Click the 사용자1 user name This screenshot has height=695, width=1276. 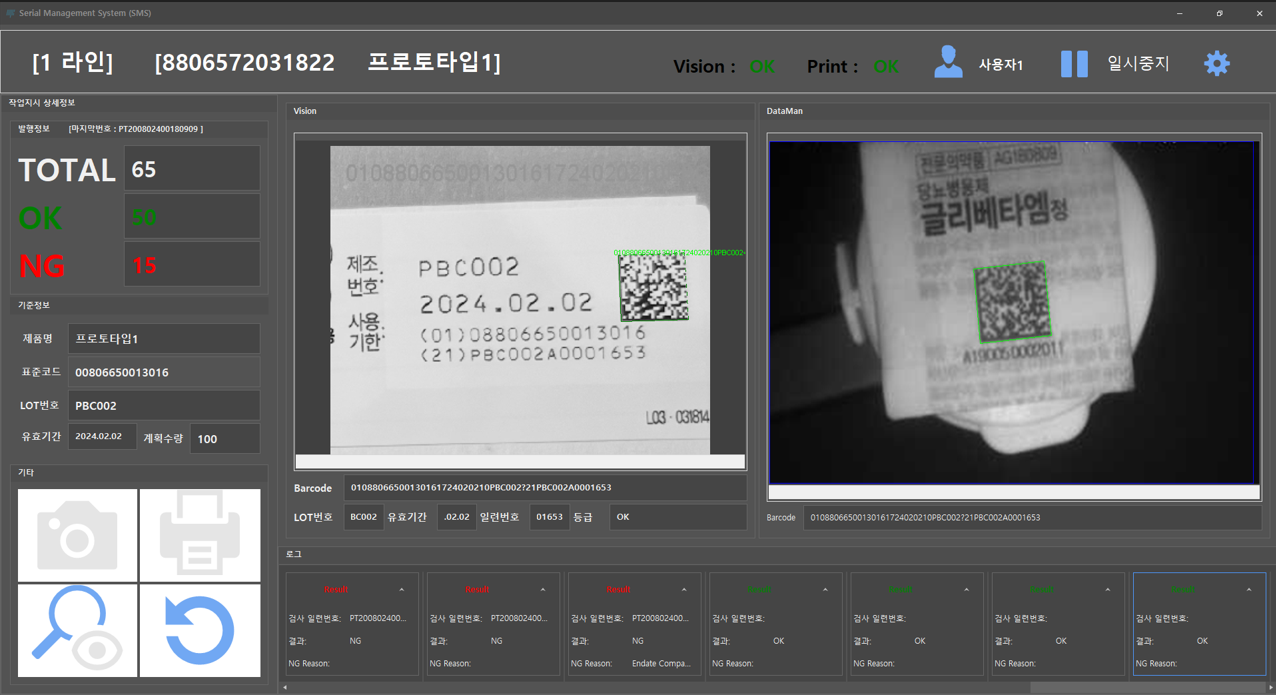1000,65
